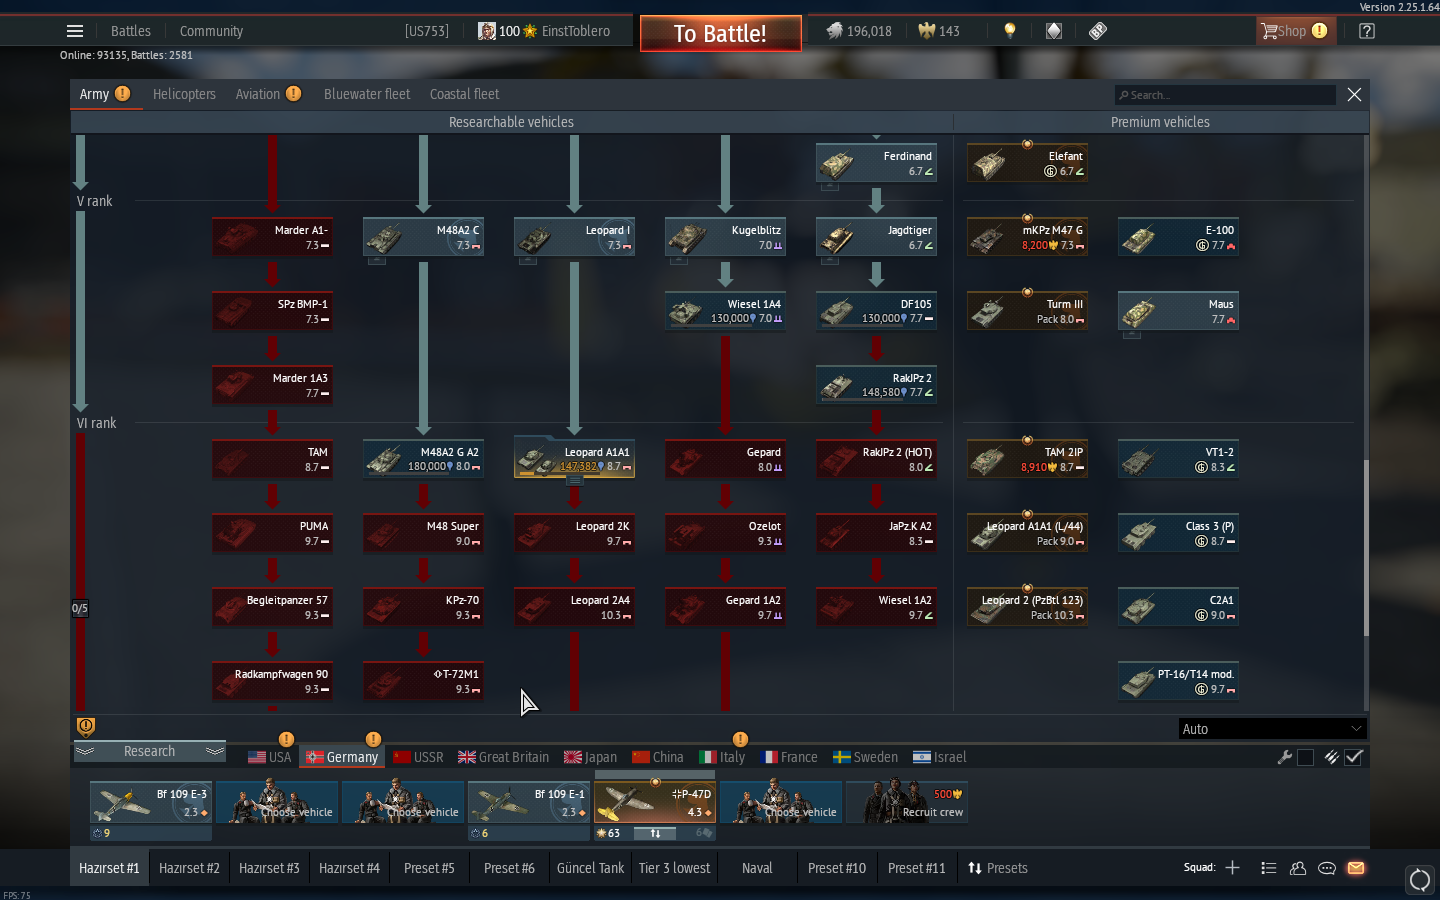Click the orange alert badge on Army tab
The image size is (1440, 900).
point(122,93)
